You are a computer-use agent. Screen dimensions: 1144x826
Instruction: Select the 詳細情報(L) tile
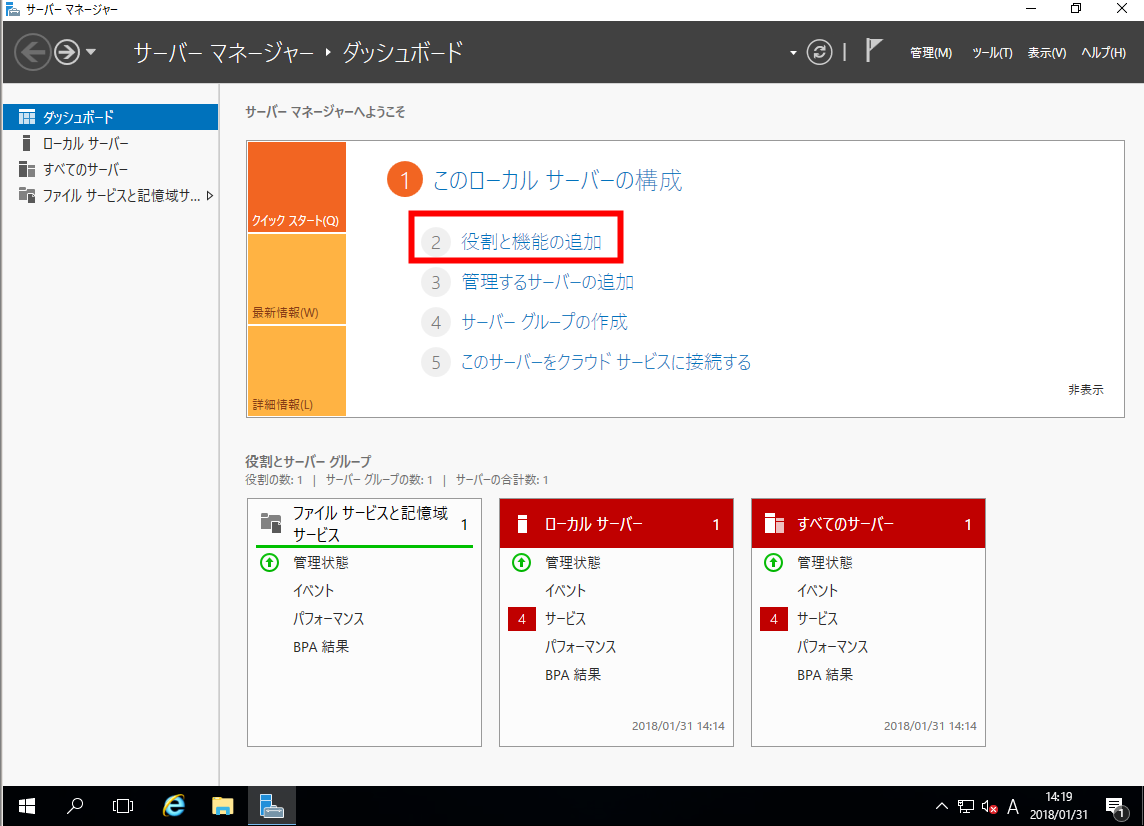[297, 371]
